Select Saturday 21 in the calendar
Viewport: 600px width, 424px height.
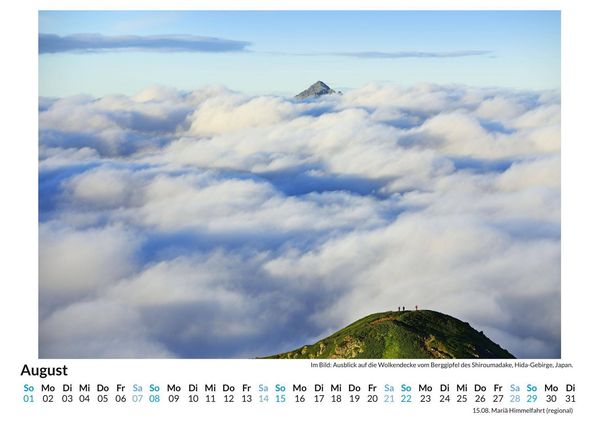coord(389,393)
